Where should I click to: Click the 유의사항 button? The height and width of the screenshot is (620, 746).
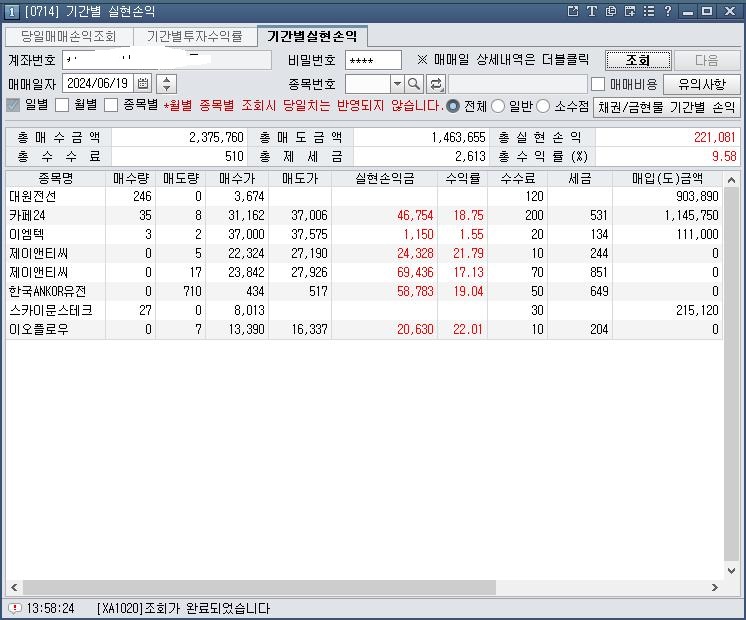click(x=708, y=84)
